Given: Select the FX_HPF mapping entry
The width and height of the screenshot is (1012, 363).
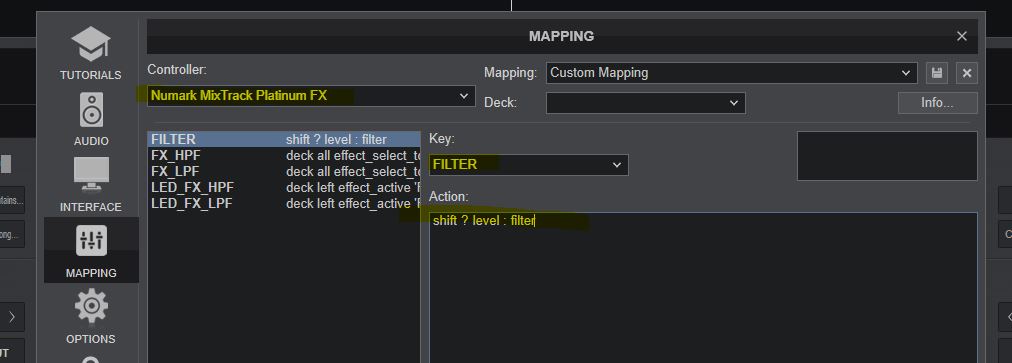Looking at the screenshot, I should [x=284, y=156].
